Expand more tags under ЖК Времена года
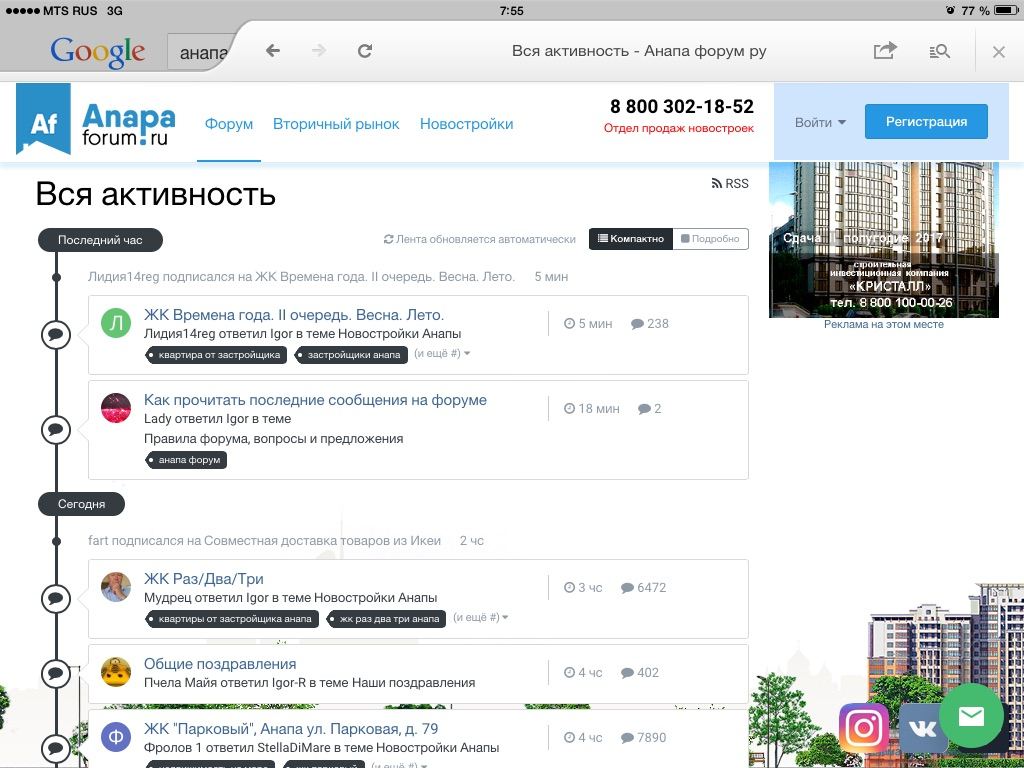The image size is (1024, 768). [442, 354]
